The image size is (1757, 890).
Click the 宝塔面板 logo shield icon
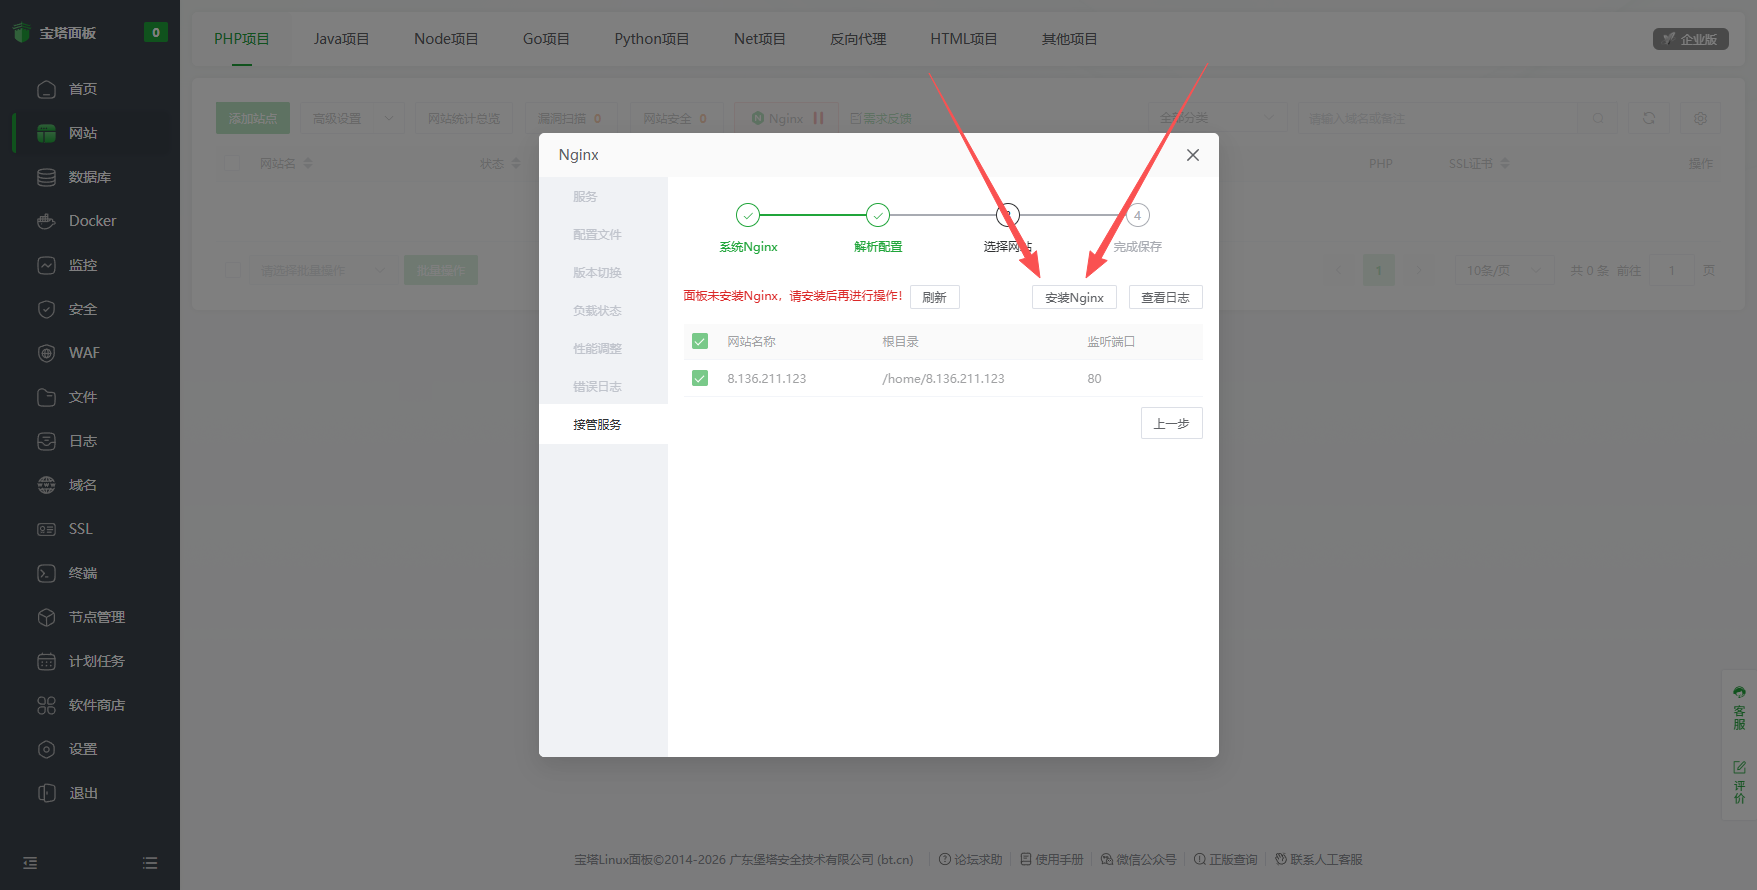(x=22, y=33)
